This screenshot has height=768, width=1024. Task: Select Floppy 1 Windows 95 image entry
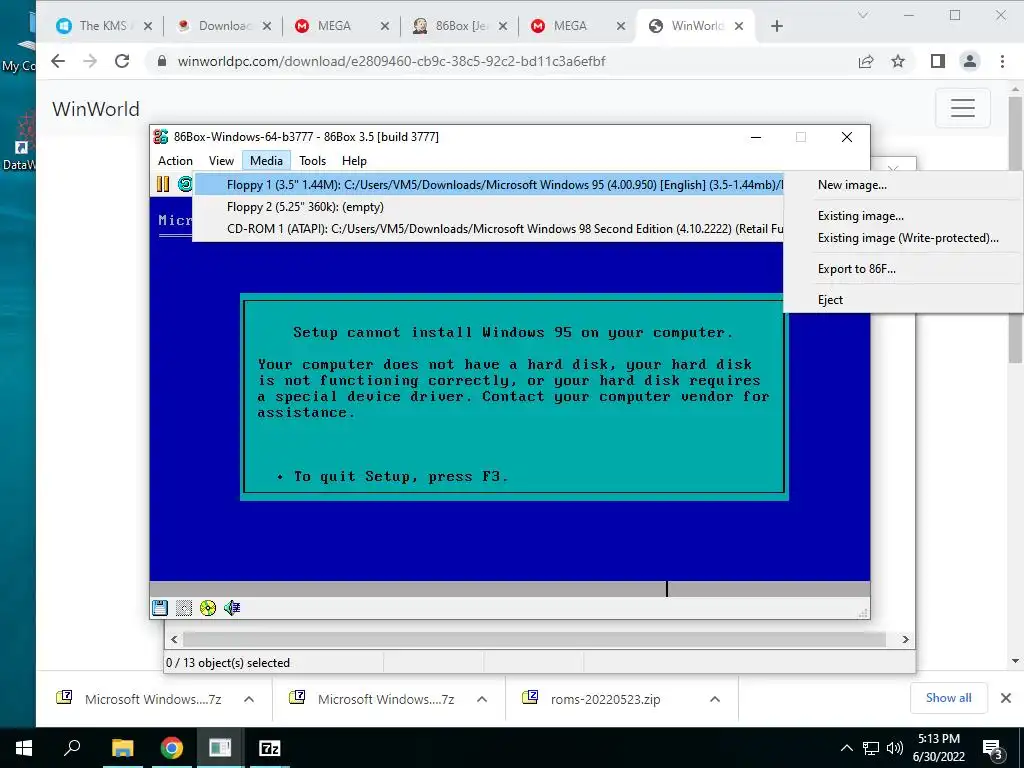pos(488,185)
